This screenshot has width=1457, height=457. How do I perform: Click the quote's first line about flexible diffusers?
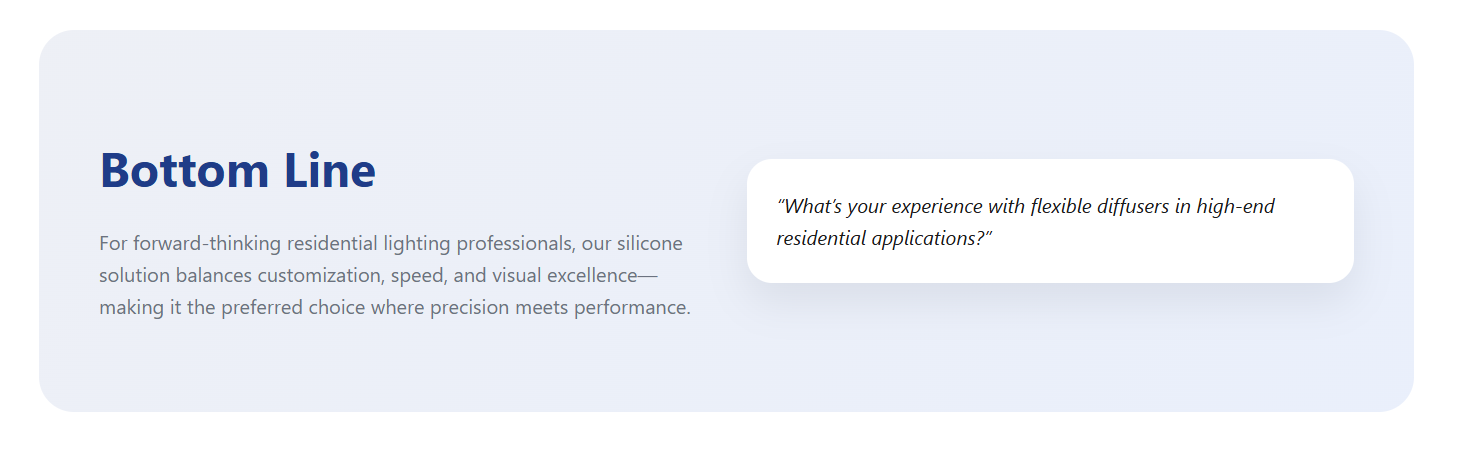point(1026,207)
